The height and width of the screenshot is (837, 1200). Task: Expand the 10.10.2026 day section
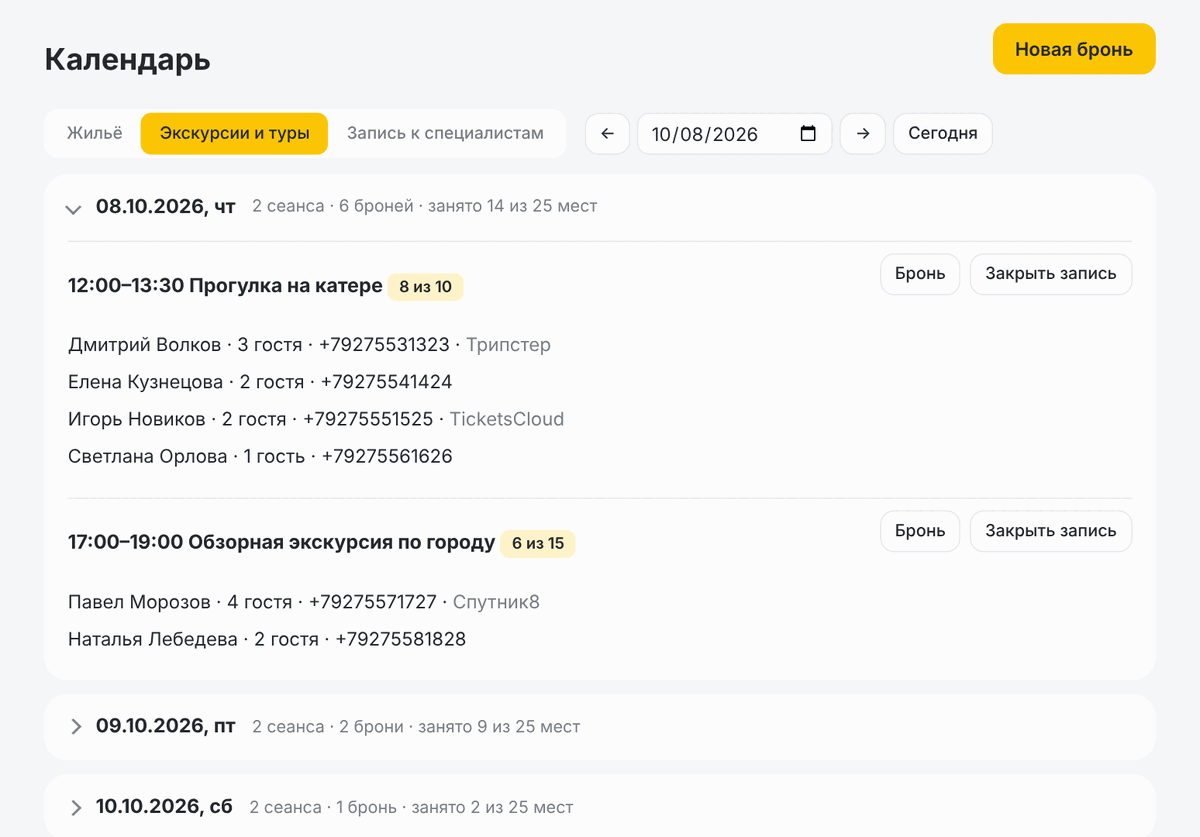(75, 807)
